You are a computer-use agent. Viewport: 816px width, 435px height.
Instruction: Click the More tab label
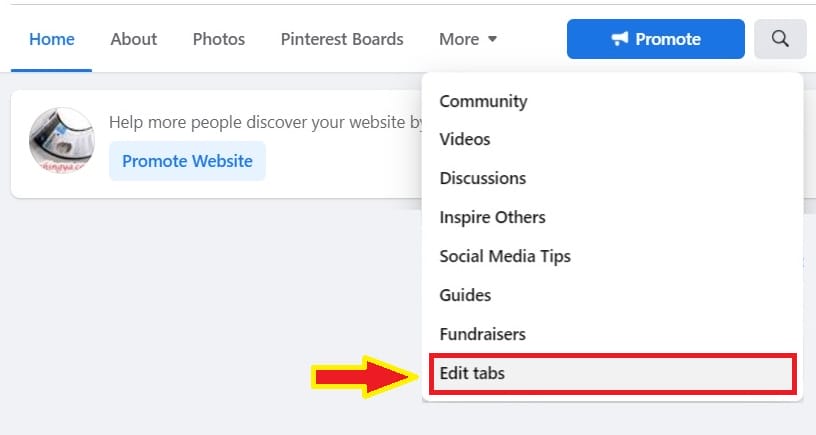click(459, 39)
